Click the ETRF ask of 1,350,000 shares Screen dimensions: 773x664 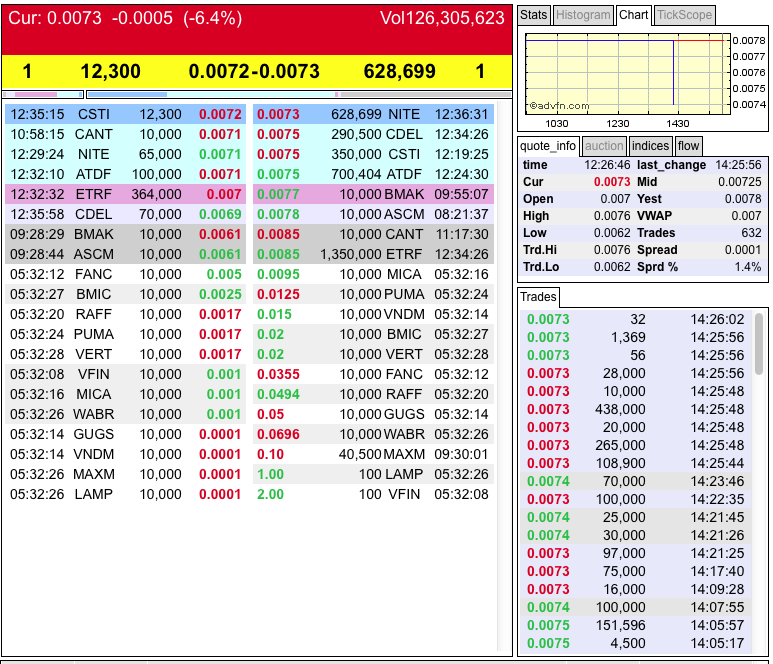[x=373, y=254]
